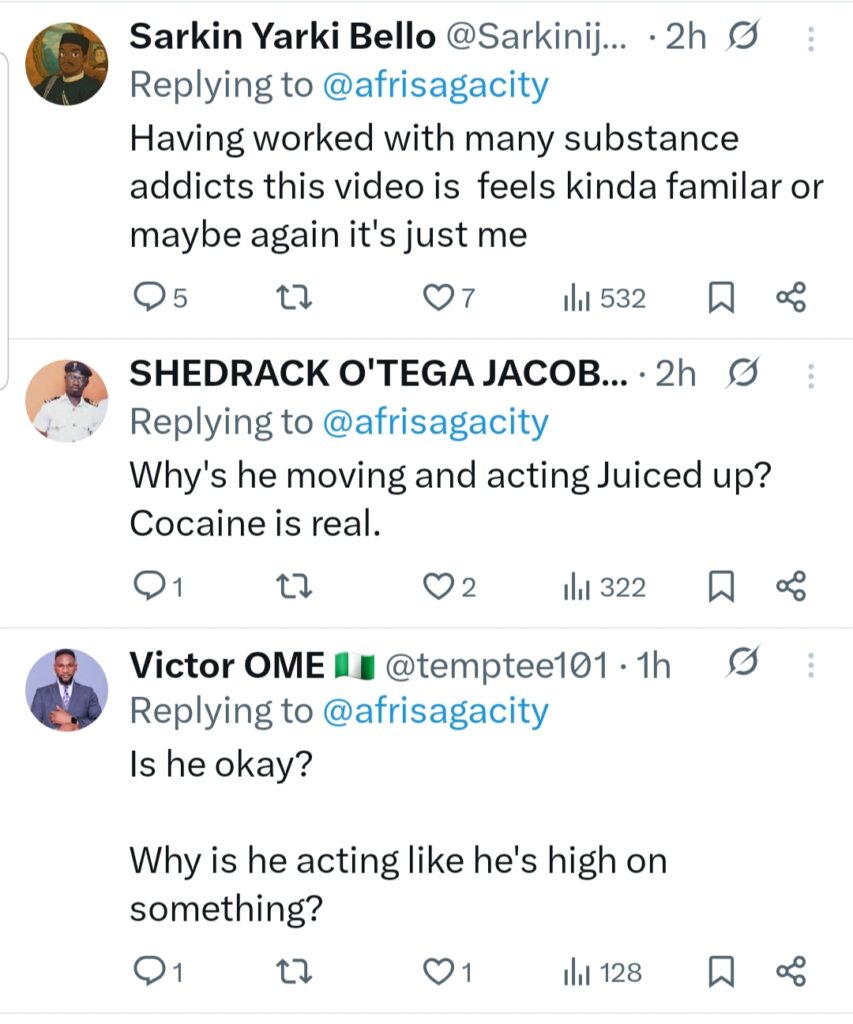Viewport: 853px width, 1024px height.
Task: Open Sarkin Yarki Bello's profile name
Action: [x=283, y=38]
